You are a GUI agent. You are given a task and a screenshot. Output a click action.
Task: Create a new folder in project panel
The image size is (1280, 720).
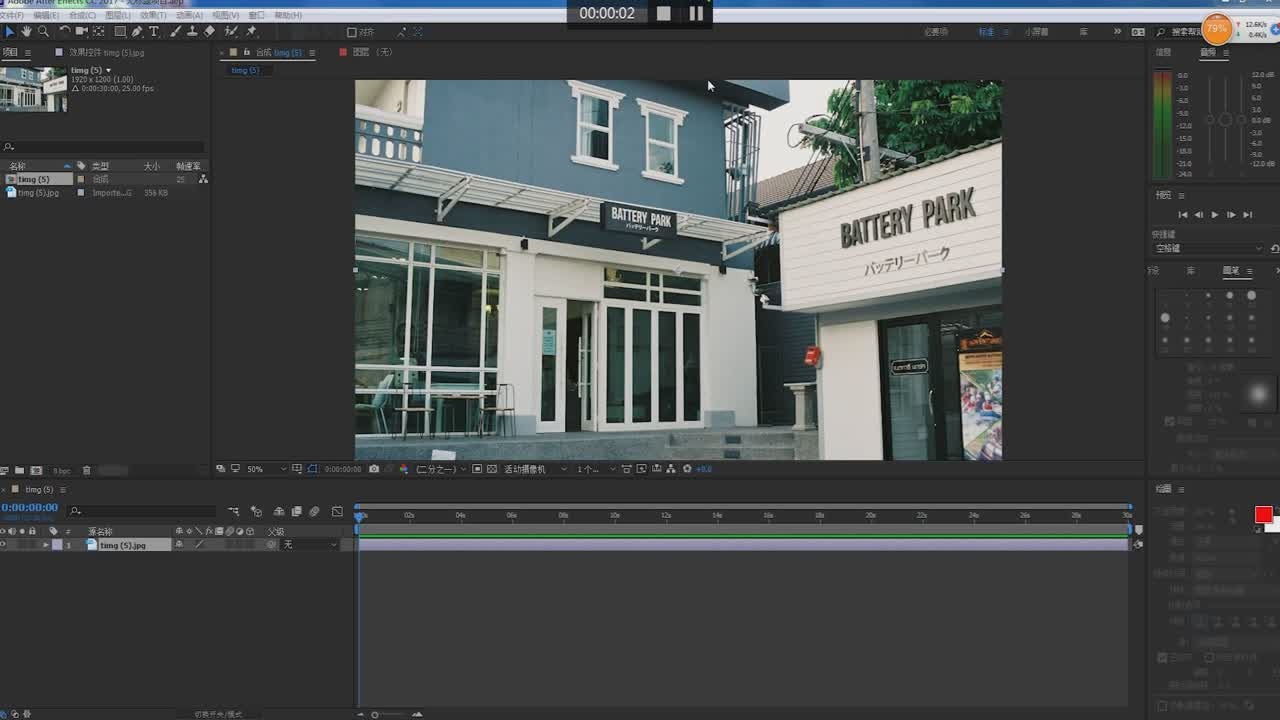[19, 470]
